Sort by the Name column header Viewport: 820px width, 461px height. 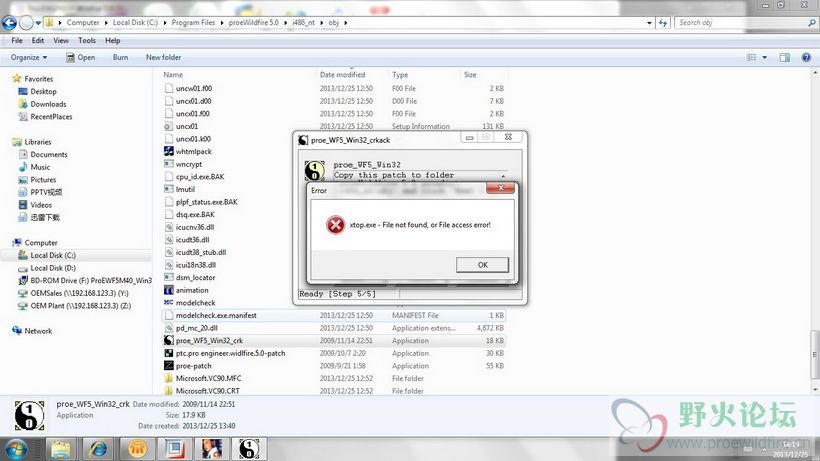(x=173, y=75)
